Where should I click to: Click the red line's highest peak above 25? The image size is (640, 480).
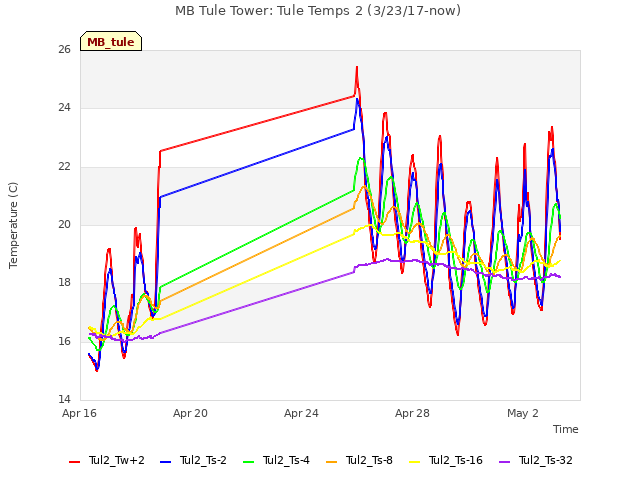point(357,67)
